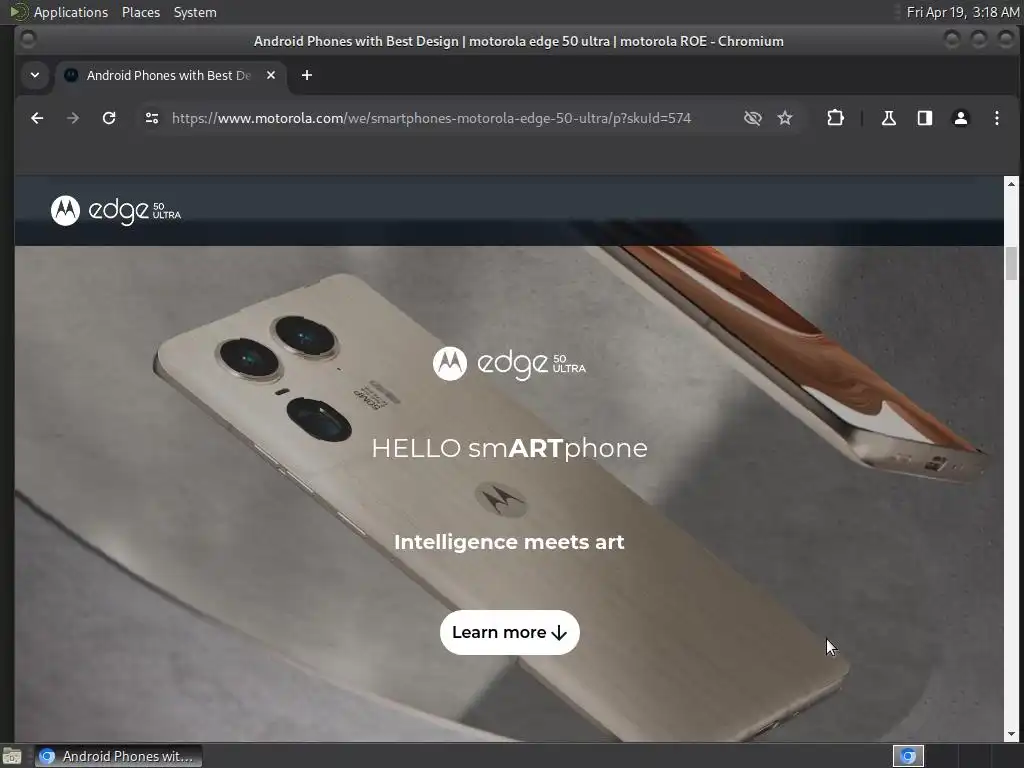Viewport: 1024px width, 768px height.
Task: Open the Applications menu
Action: click(71, 12)
